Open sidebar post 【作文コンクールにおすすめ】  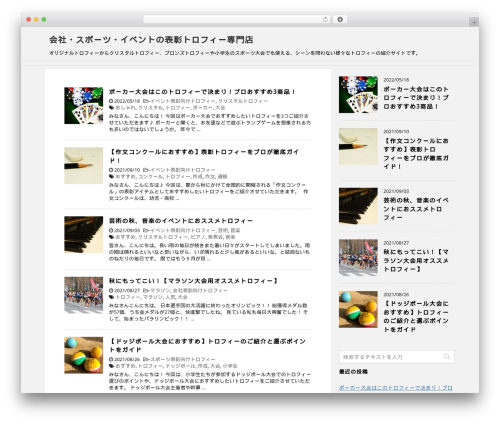click(416, 154)
